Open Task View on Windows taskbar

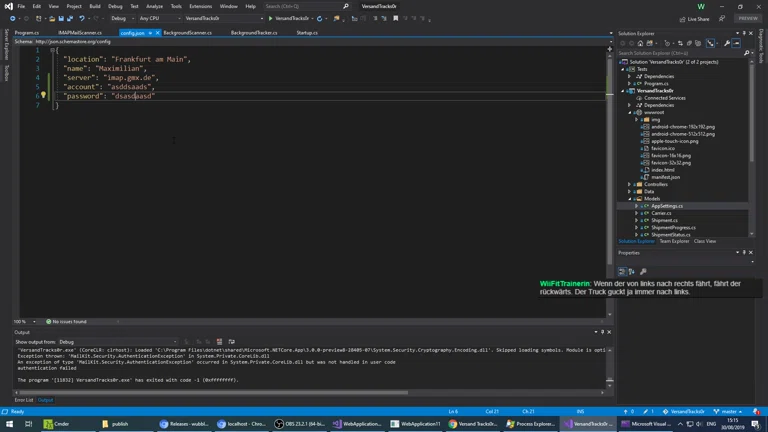(28, 424)
